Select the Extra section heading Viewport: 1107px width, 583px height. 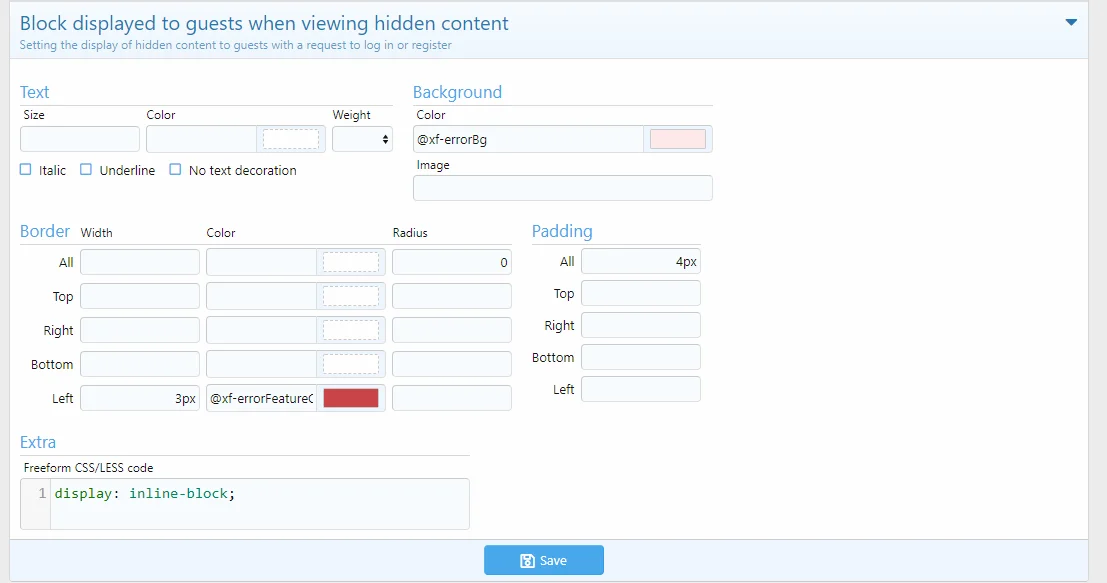38,442
